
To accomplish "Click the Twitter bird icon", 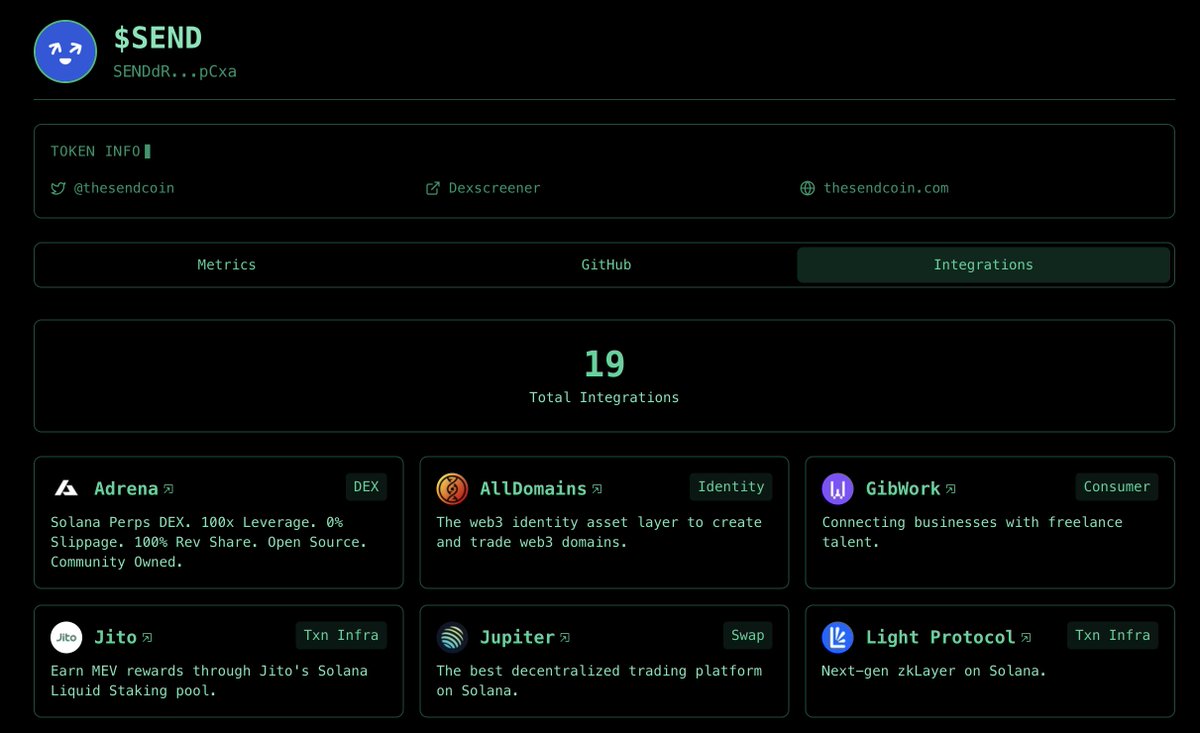I will coord(58,187).
